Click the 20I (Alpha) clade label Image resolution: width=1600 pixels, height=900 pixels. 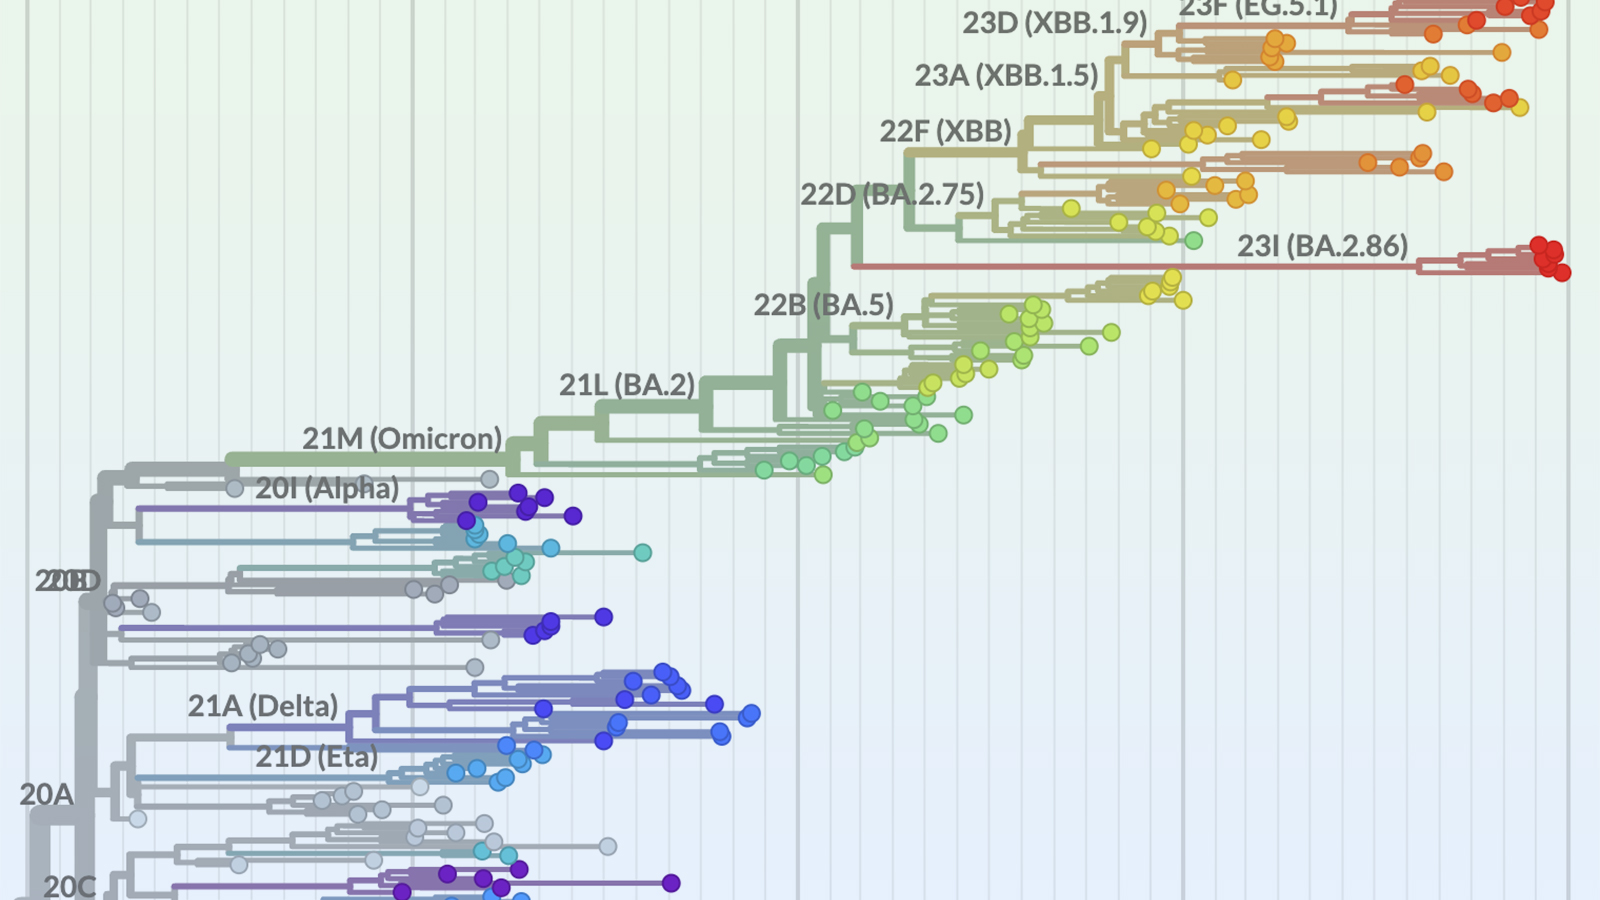[x=327, y=488]
